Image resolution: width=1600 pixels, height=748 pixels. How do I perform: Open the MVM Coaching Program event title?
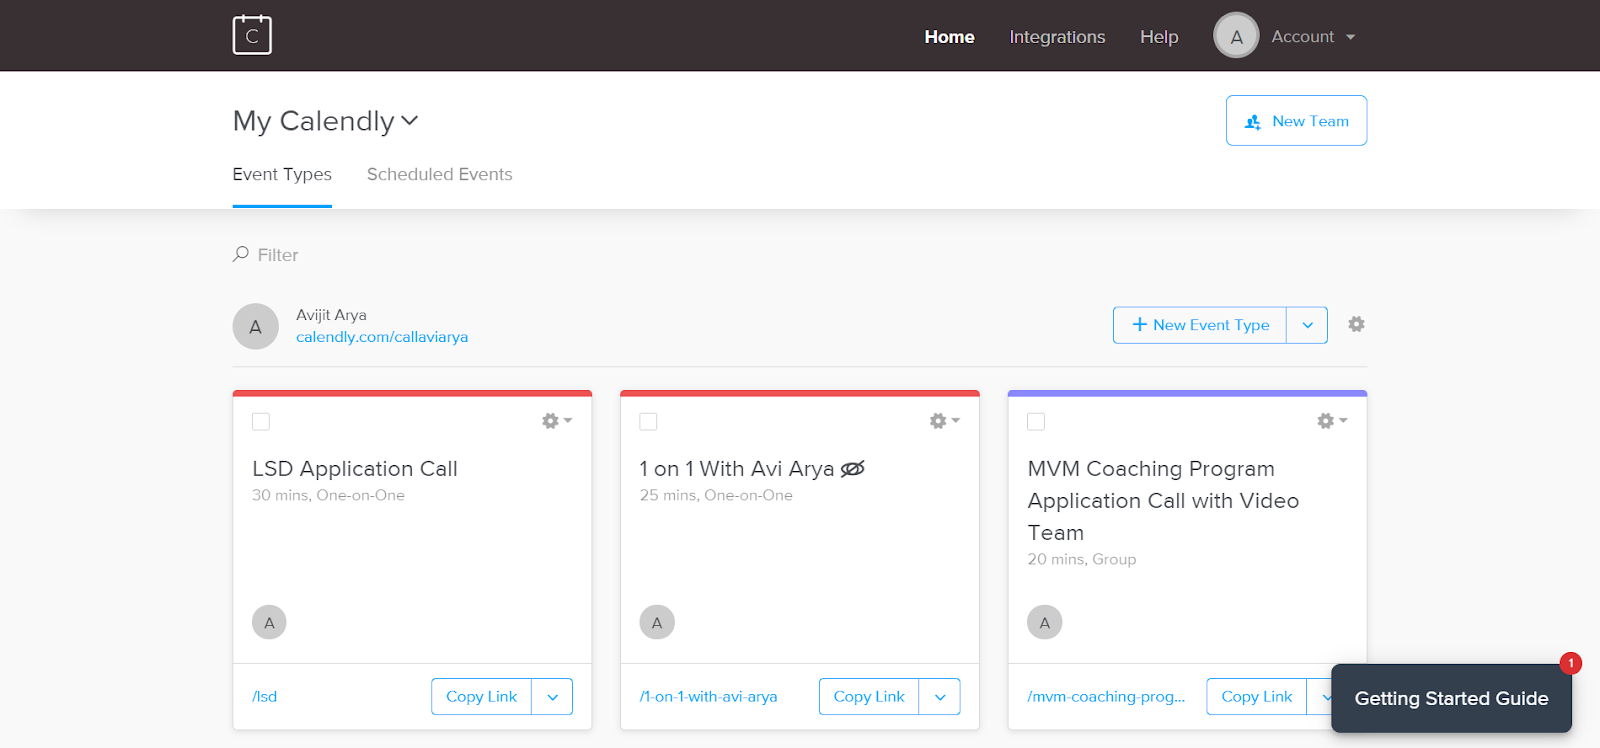(1163, 500)
